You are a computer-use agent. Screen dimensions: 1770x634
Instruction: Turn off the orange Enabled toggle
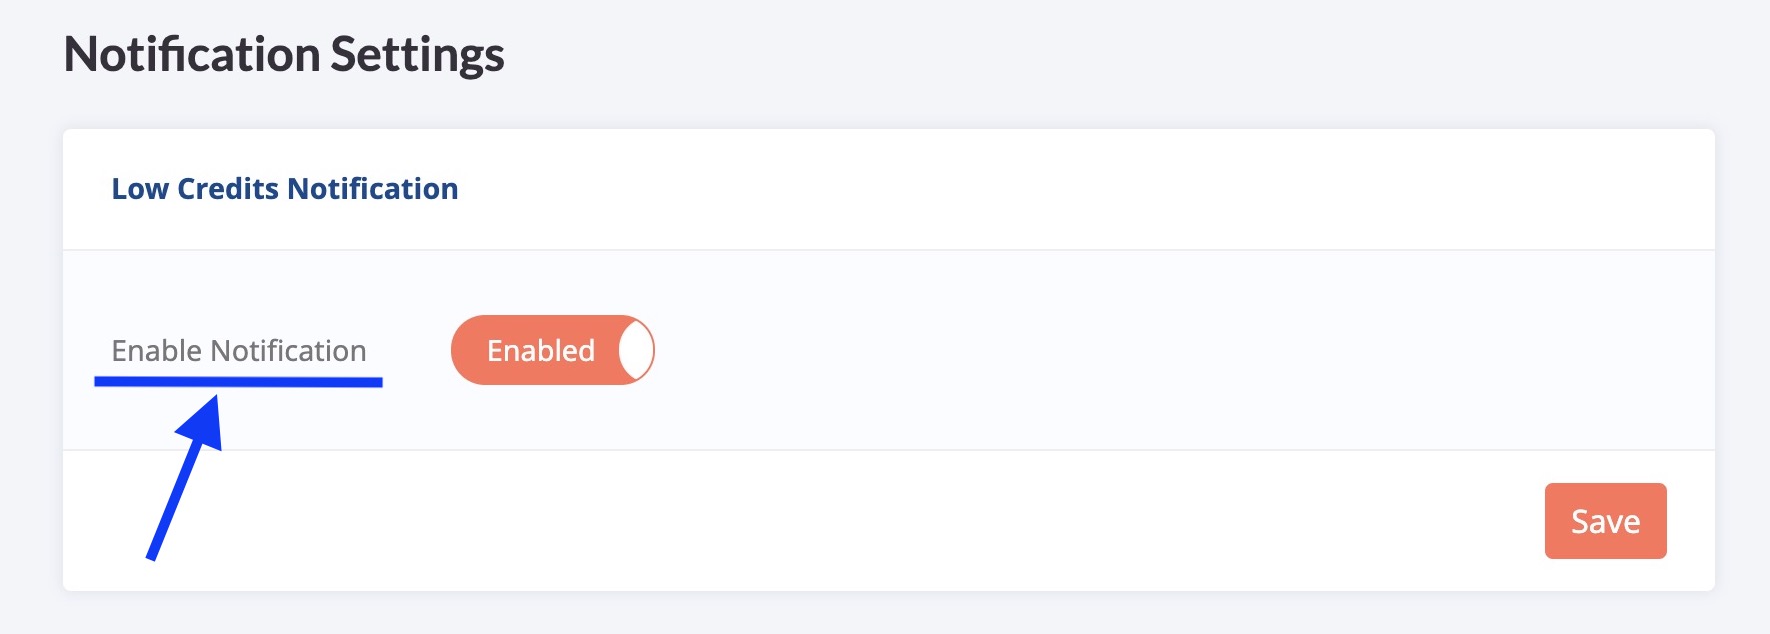(552, 350)
